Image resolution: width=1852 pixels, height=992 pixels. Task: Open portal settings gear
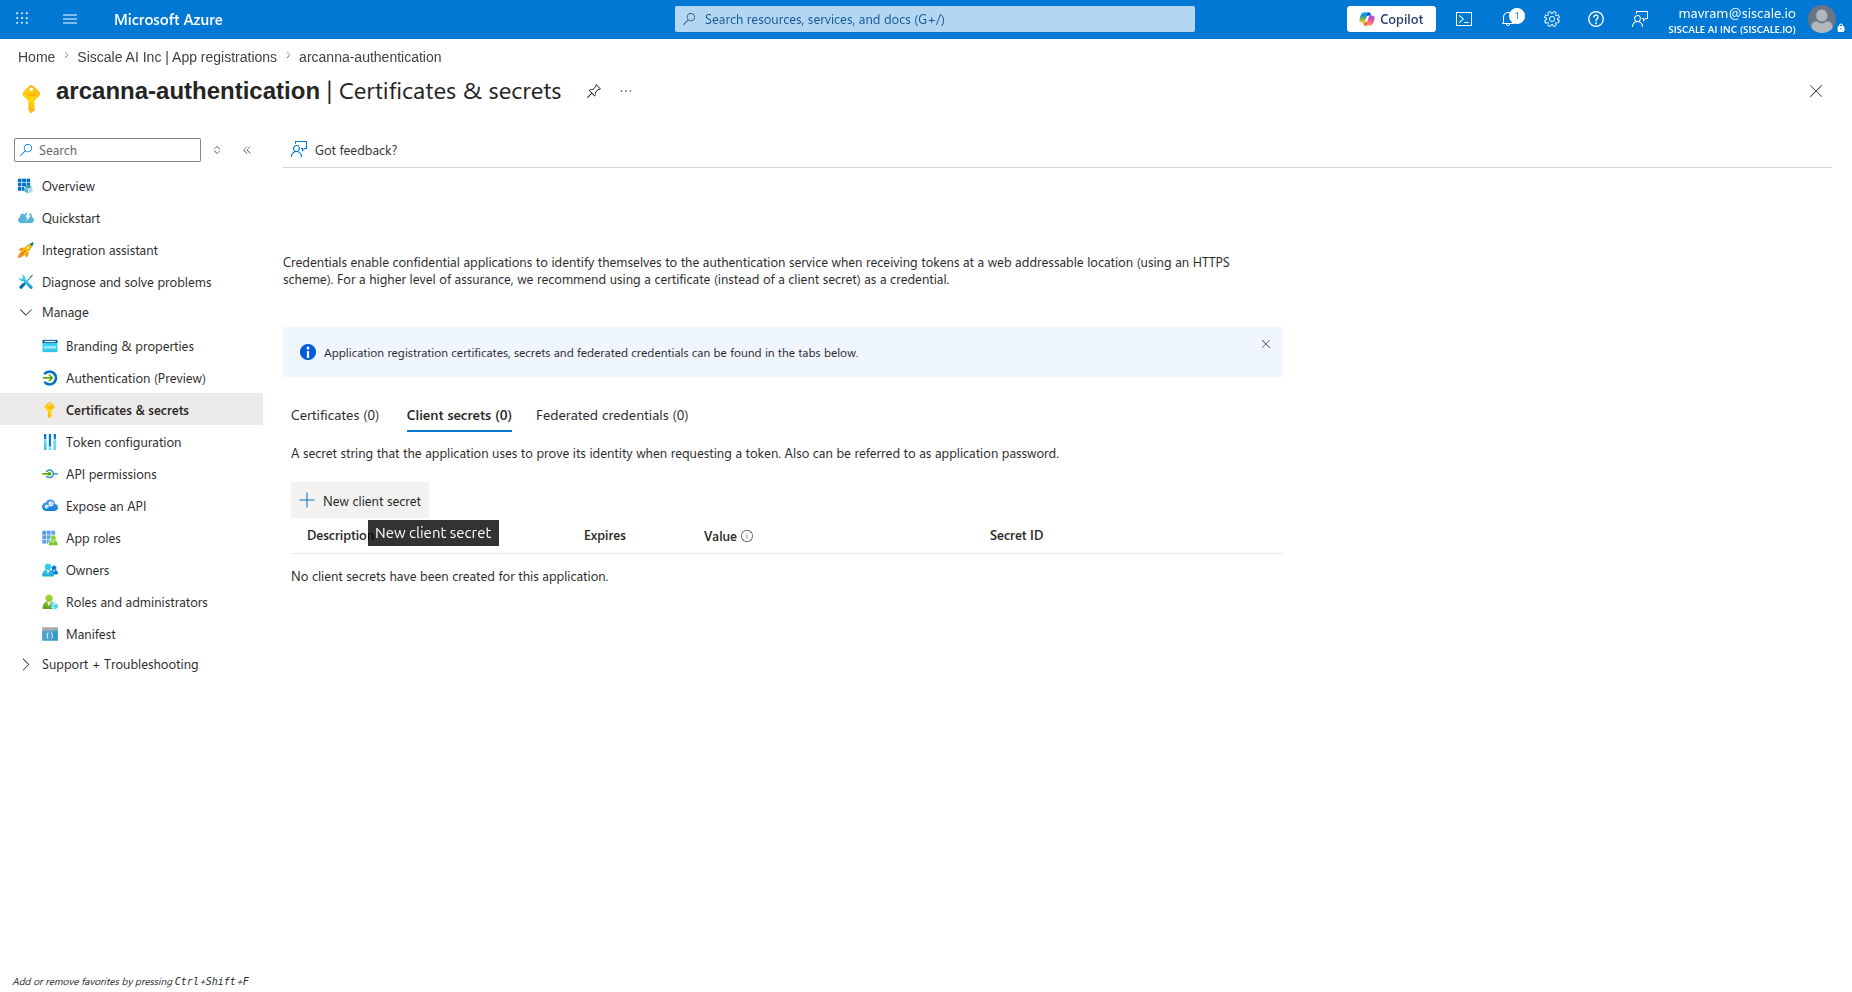1552,19
